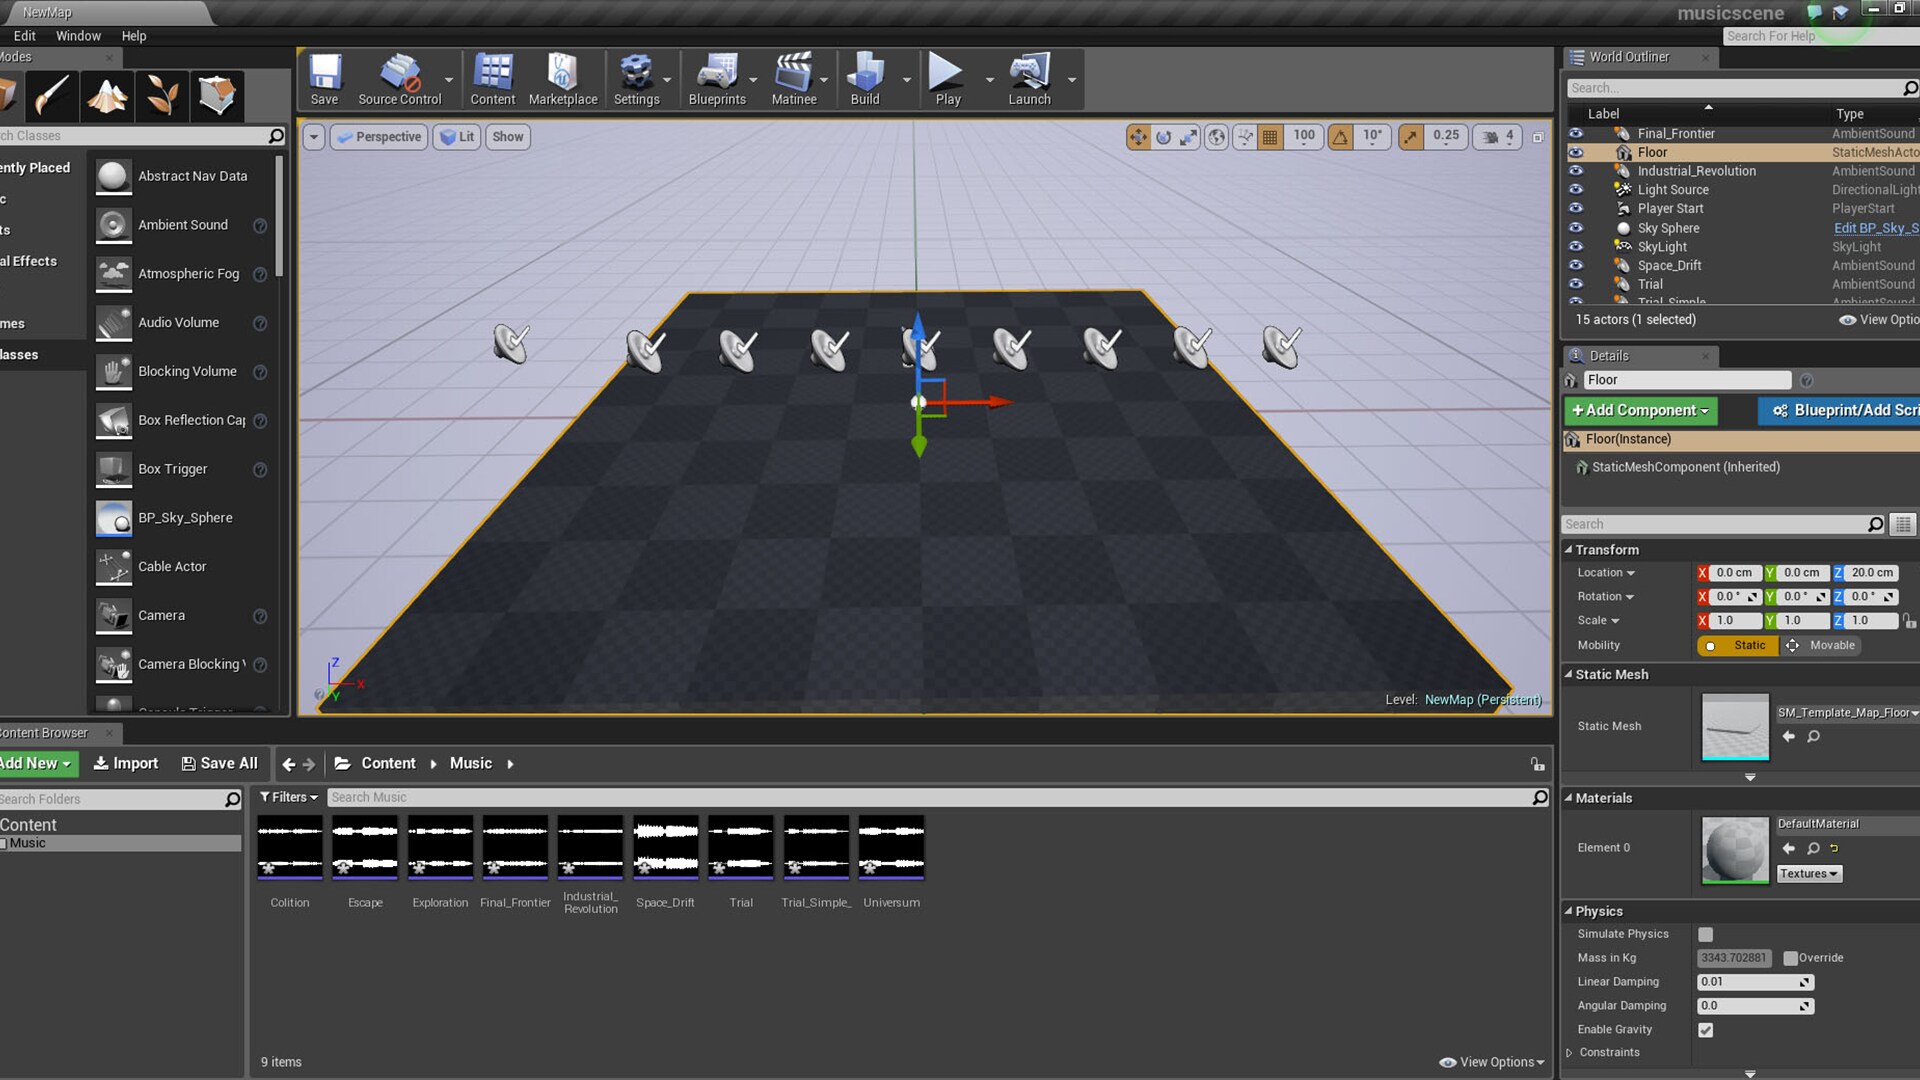
Task: Browse to DefaultMaterial with magnifier icon
Action: click(1813, 848)
